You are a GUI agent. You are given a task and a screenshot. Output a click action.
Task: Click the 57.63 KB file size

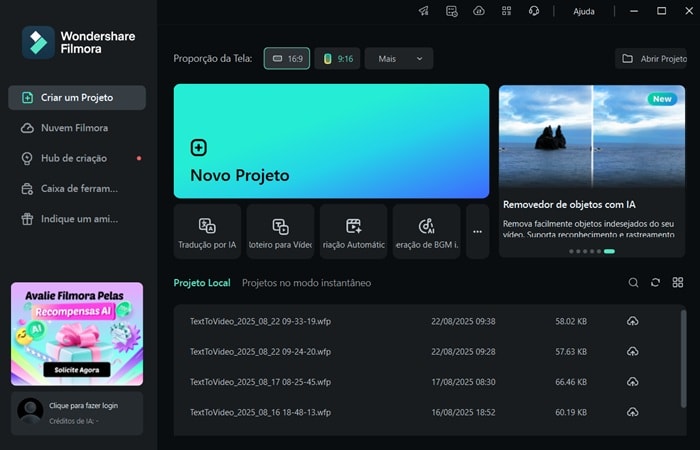pyautogui.click(x=571, y=352)
